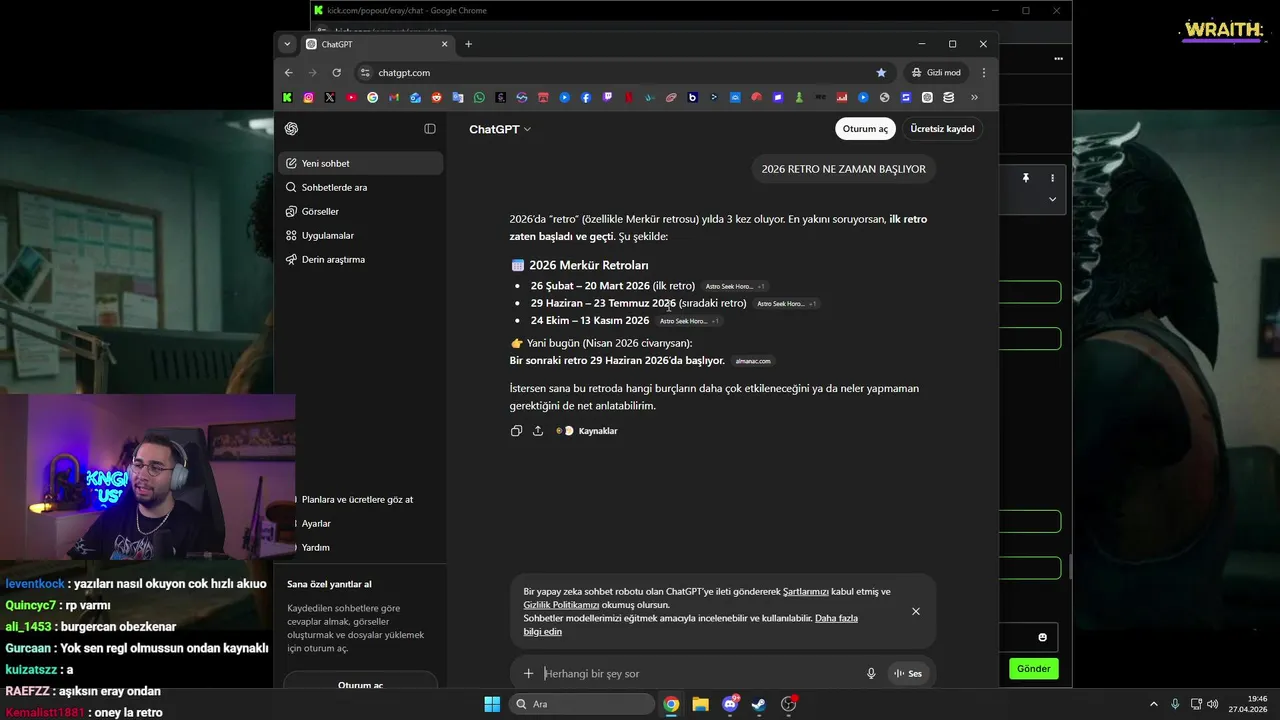Click the Oturum aç button at top
Viewport: 1280px width, 720px height.
[865, 129]
